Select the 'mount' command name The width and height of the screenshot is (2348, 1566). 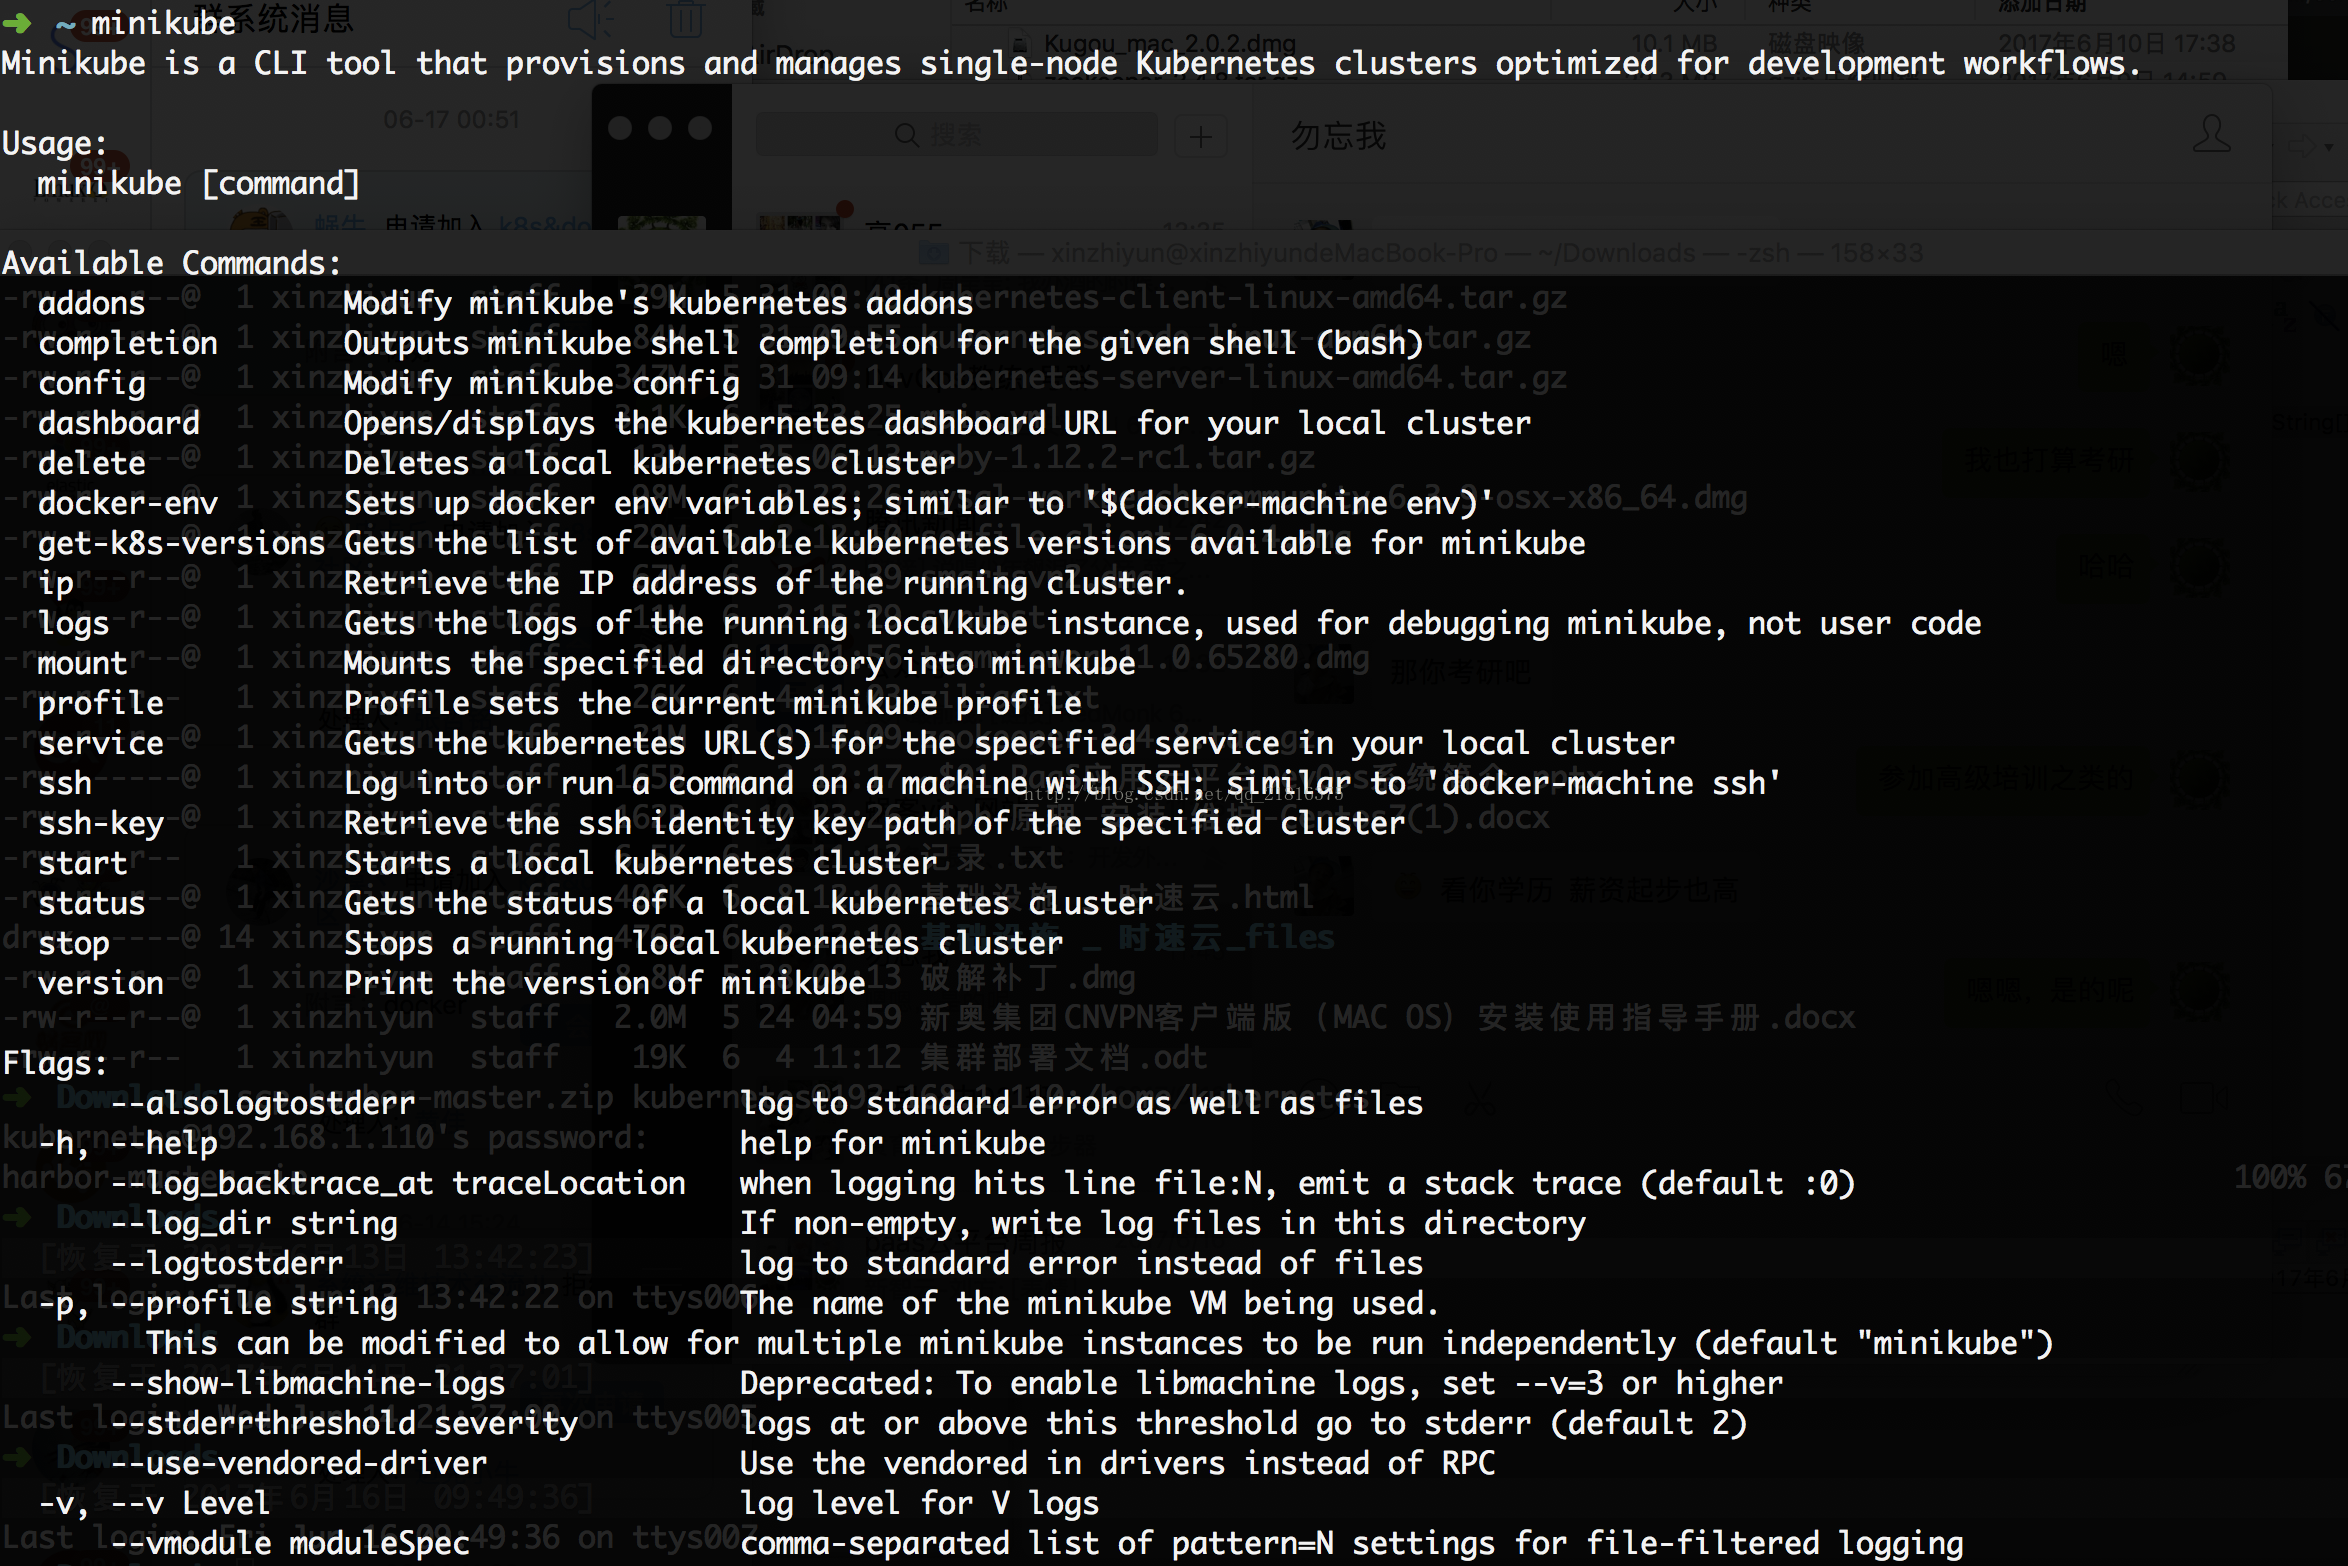point(82,663)
